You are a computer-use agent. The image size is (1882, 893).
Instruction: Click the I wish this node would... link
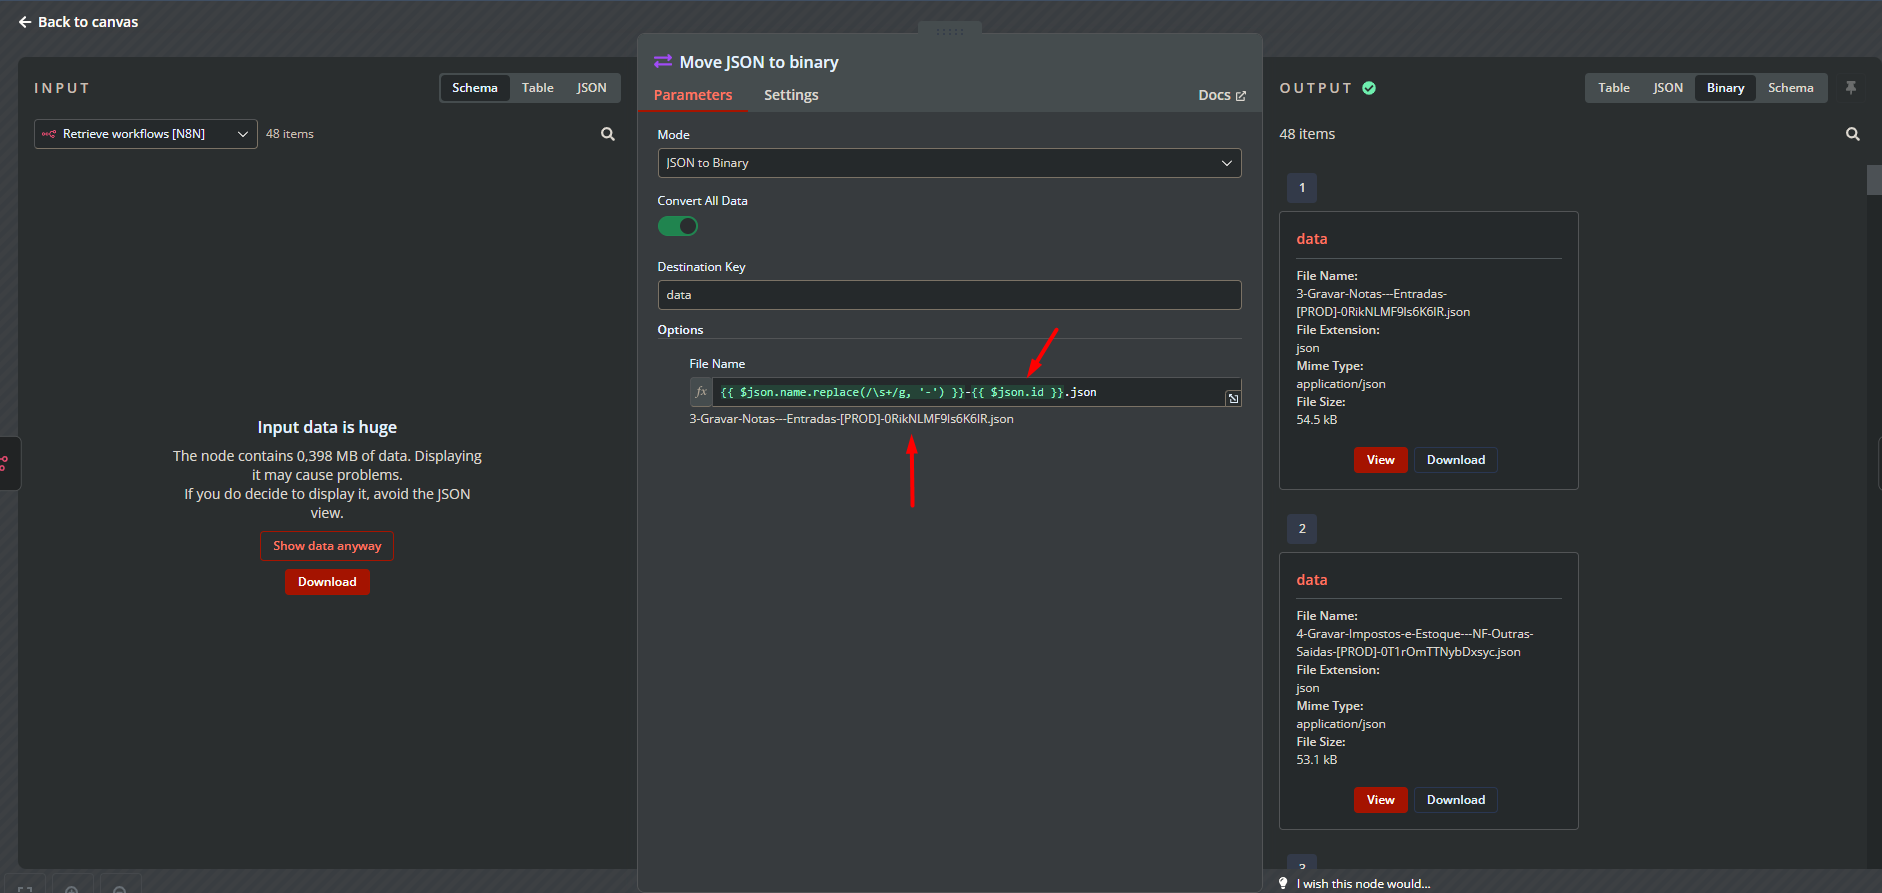tap(1364, 884)
